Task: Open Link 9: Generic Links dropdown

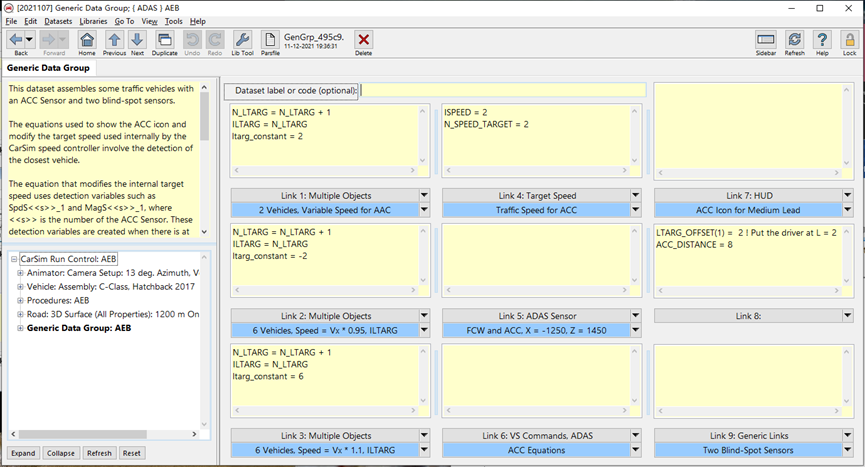Action: 847,435
